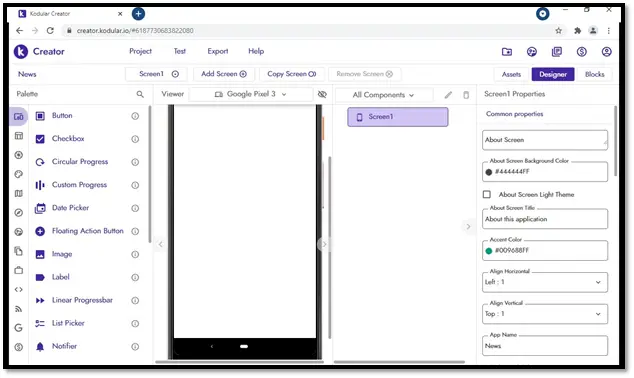Image resolution: width=634 pixels, height=378 pixels.
Task: Click the About Screen Title input field
Action: pyautogui.click(x=545, y=219)
